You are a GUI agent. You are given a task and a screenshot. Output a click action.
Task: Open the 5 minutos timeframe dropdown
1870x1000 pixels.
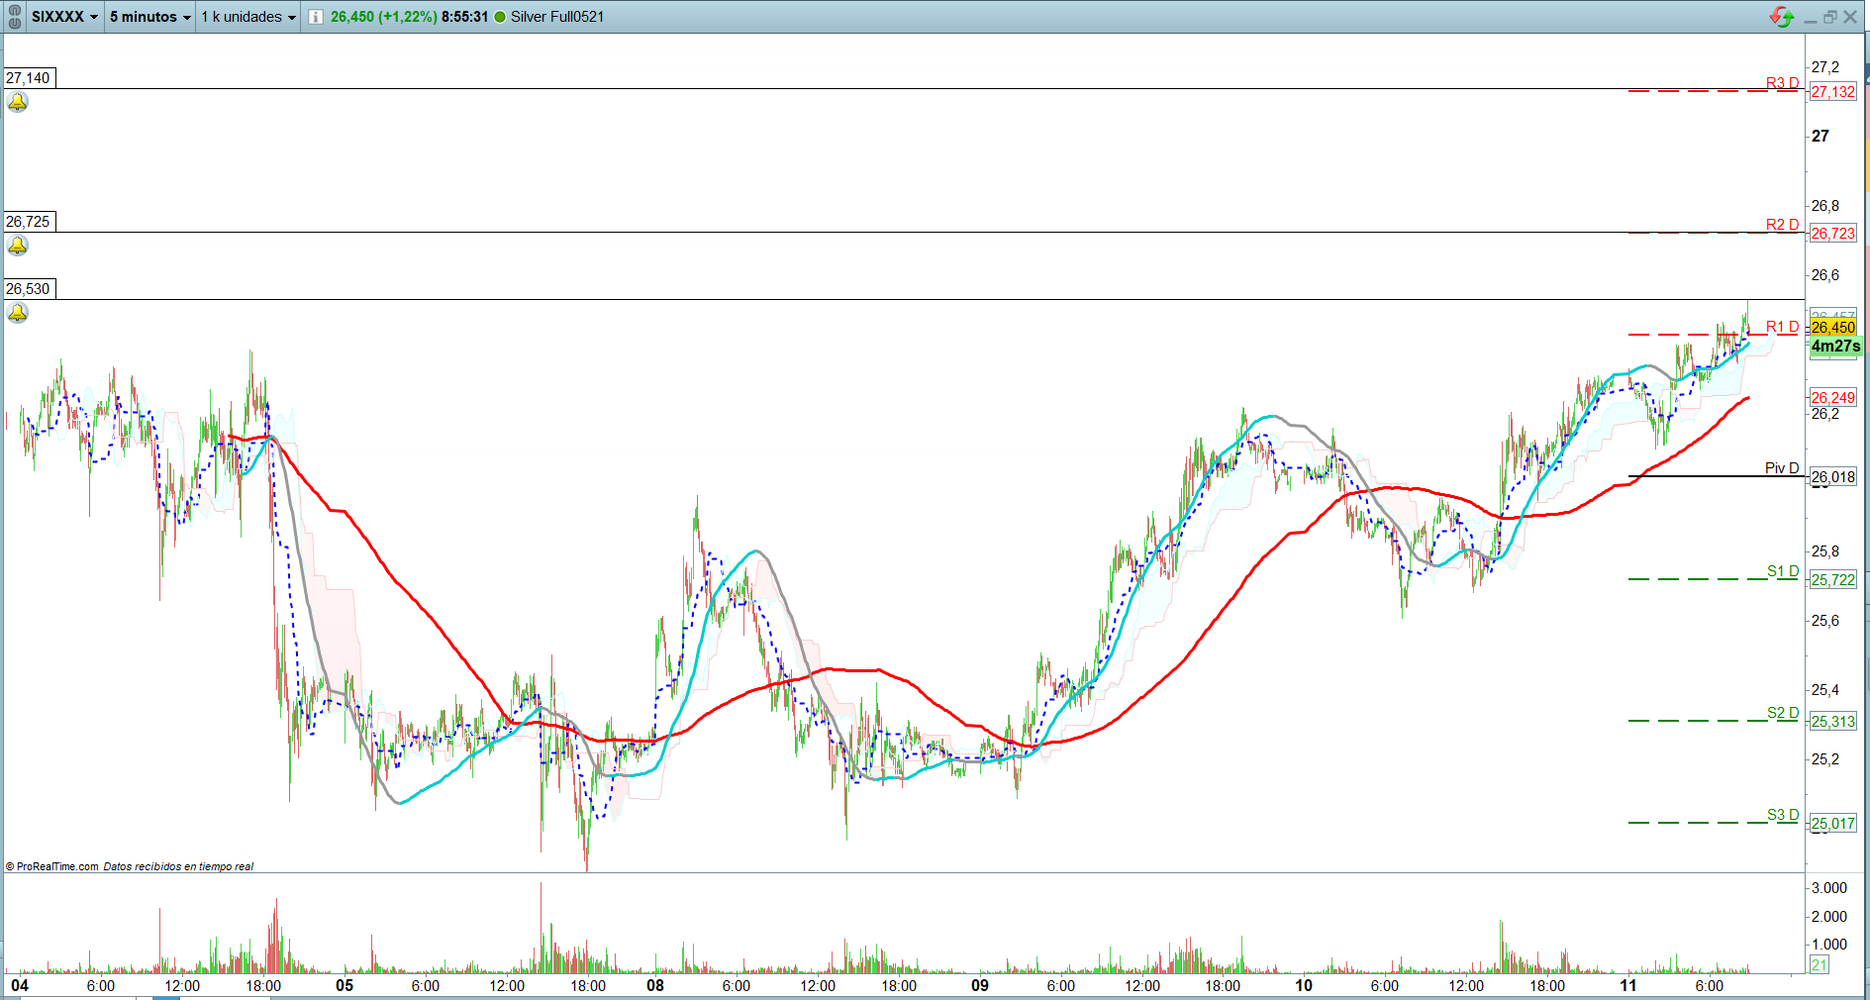tap(150, 17)
